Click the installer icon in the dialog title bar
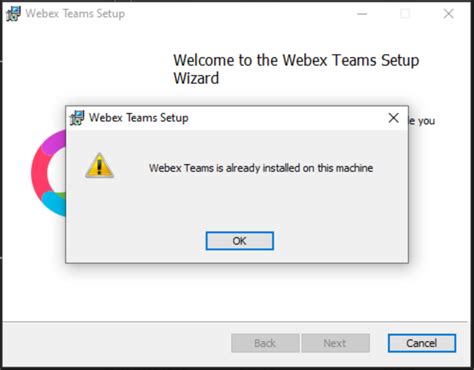 [77, 118]
